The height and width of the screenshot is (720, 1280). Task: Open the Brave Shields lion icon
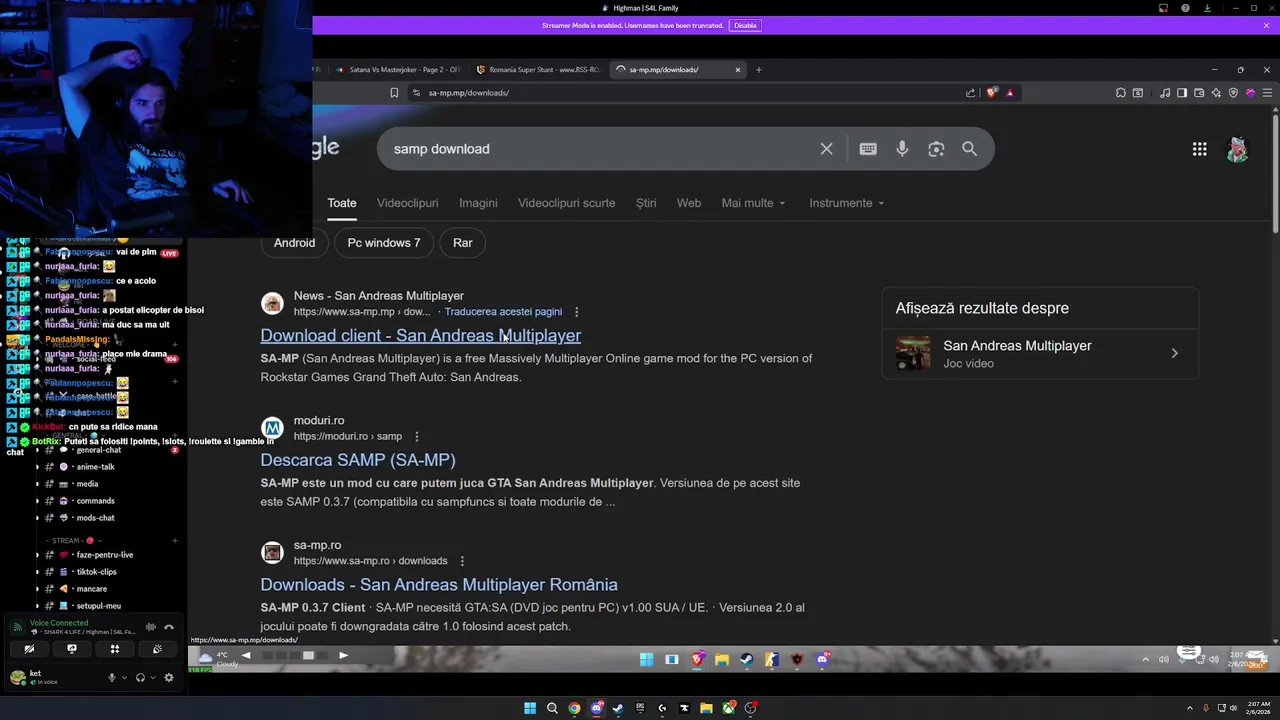tap(991, 93)
